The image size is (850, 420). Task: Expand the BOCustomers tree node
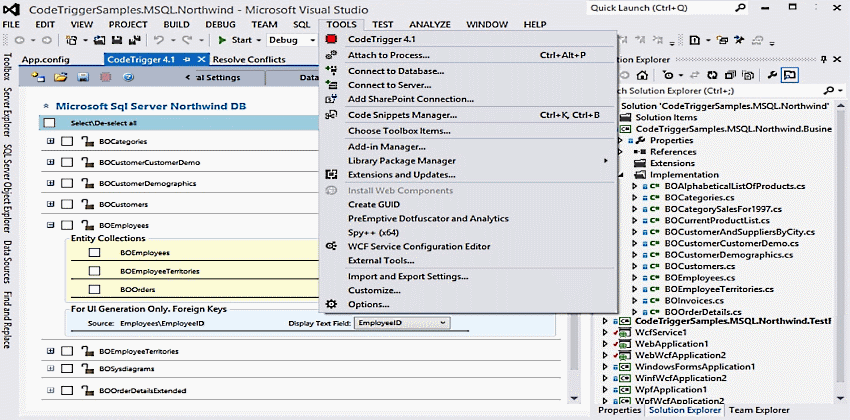coord(49,205)
